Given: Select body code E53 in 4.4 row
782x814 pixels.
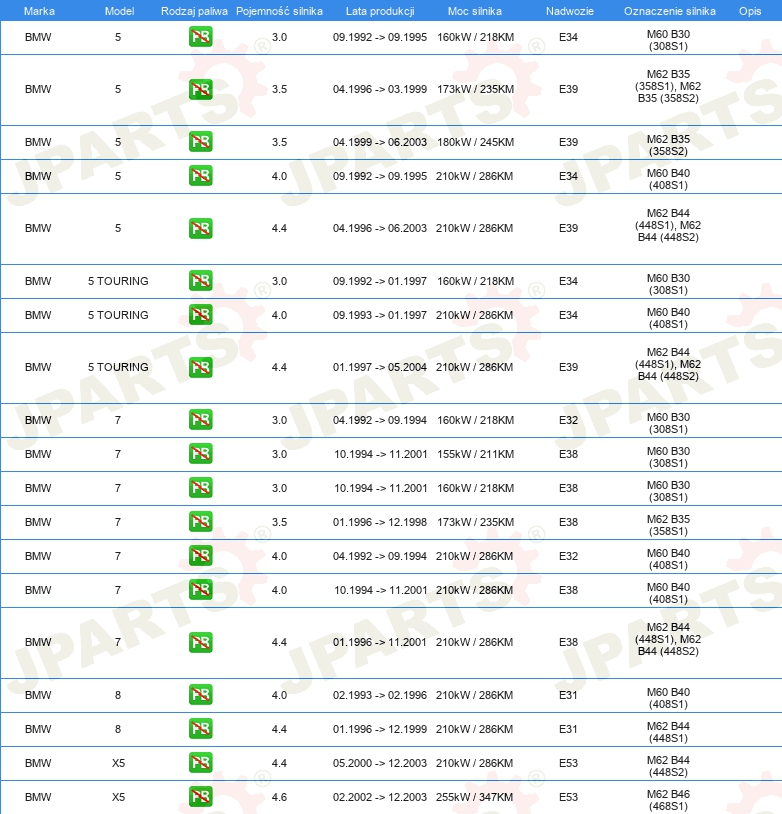Looking at the screenshot, I should pos(568,763).
